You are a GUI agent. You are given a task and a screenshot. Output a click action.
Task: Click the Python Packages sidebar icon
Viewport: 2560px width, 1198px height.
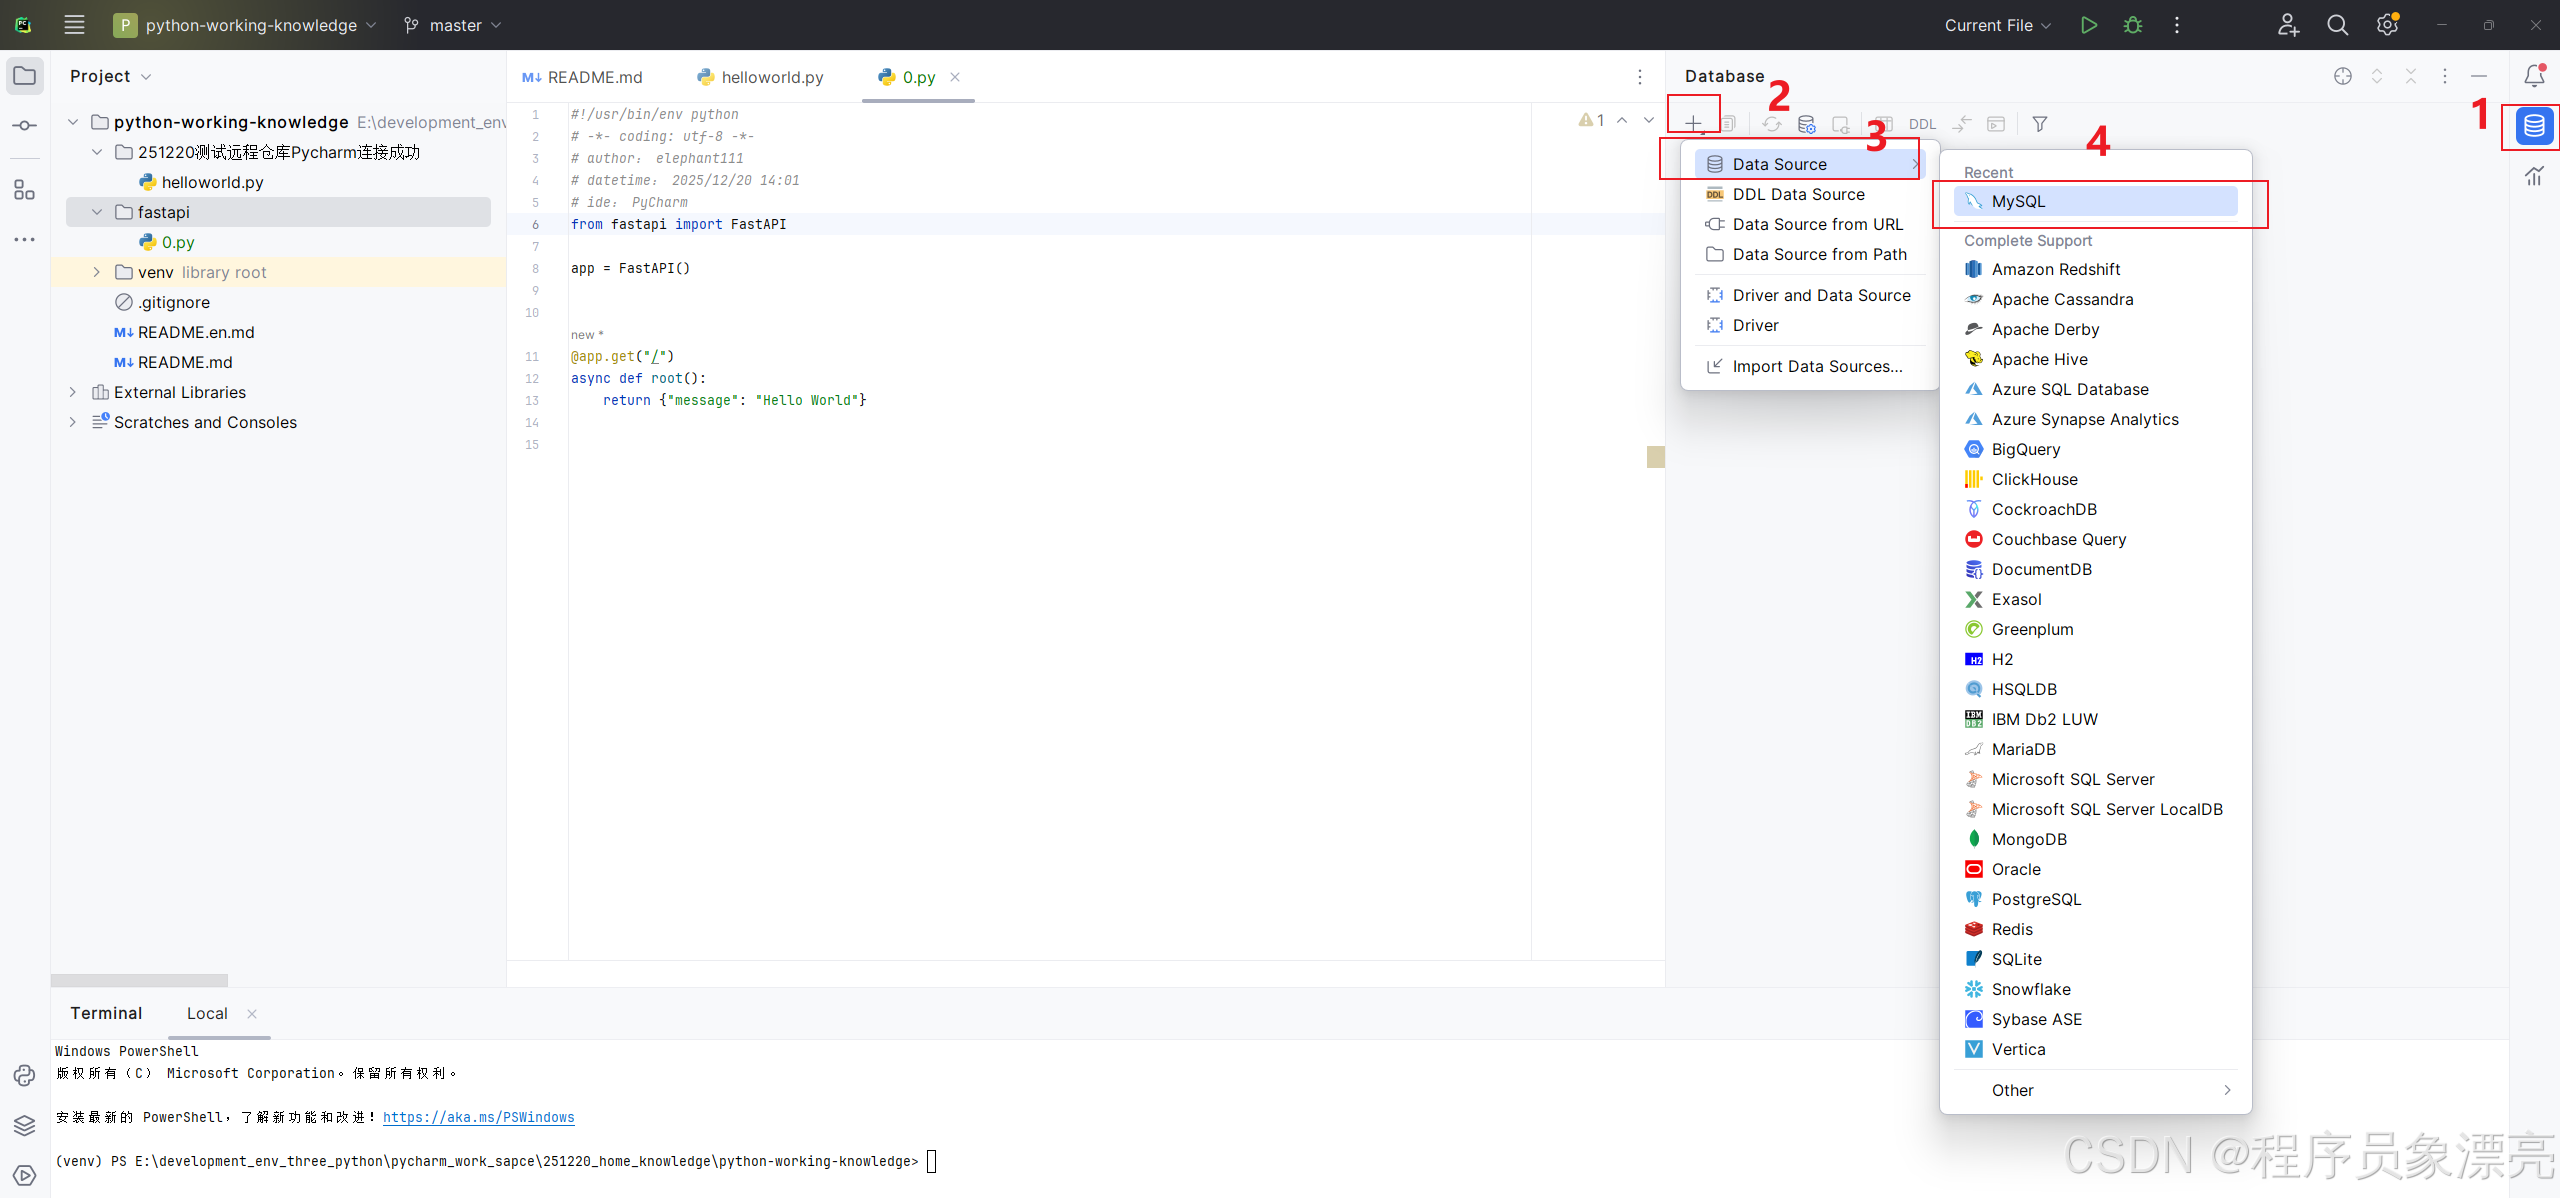coord(25,1125)
